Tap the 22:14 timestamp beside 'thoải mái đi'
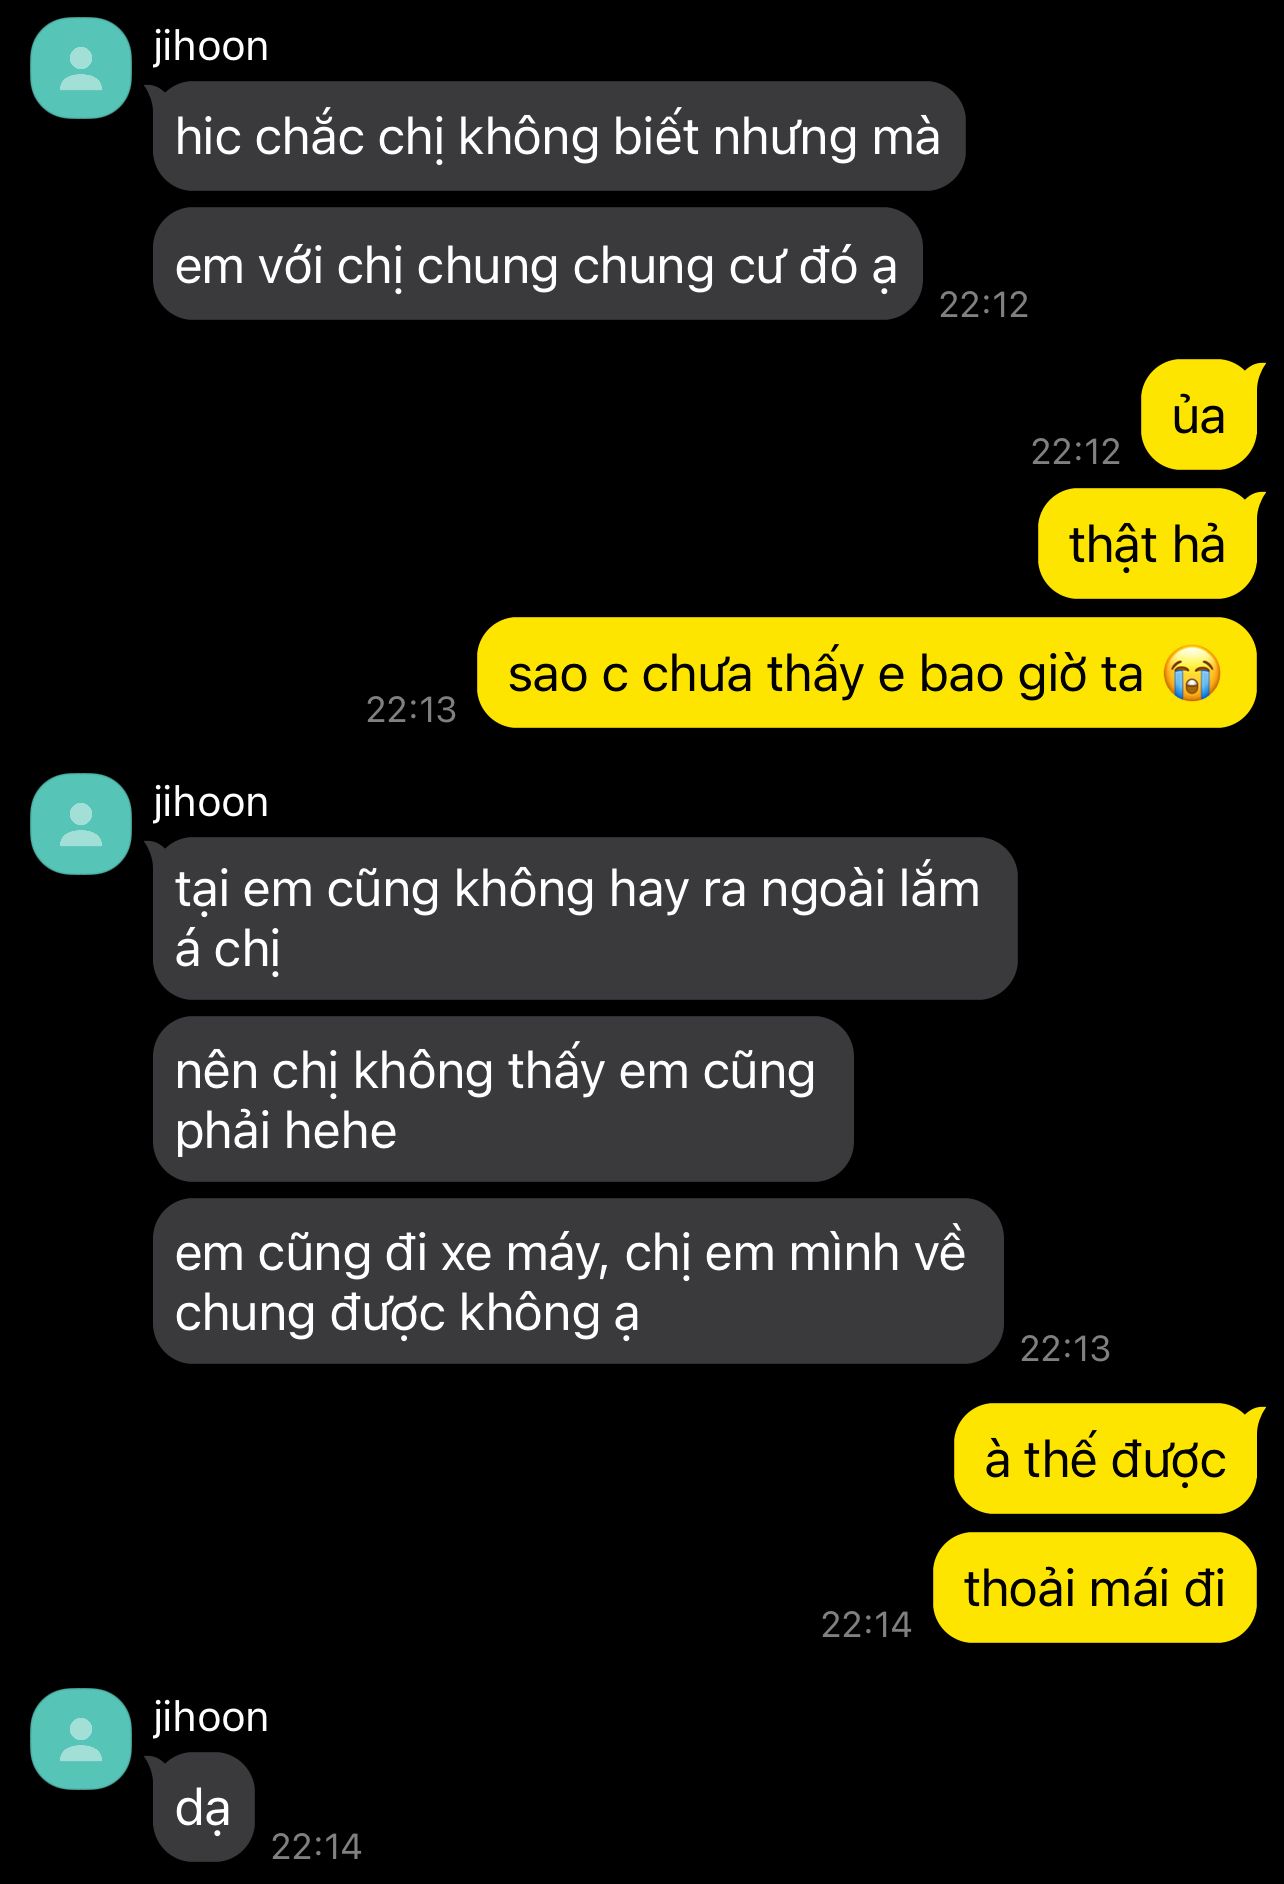1284x1884 pixels. (866, 1624)
